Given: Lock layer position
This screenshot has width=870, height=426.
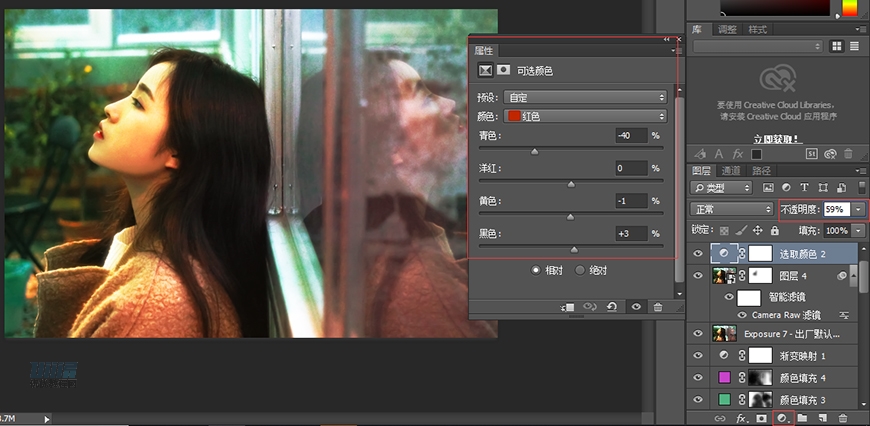Looking at the screenshot, I should tap(757, 230).
